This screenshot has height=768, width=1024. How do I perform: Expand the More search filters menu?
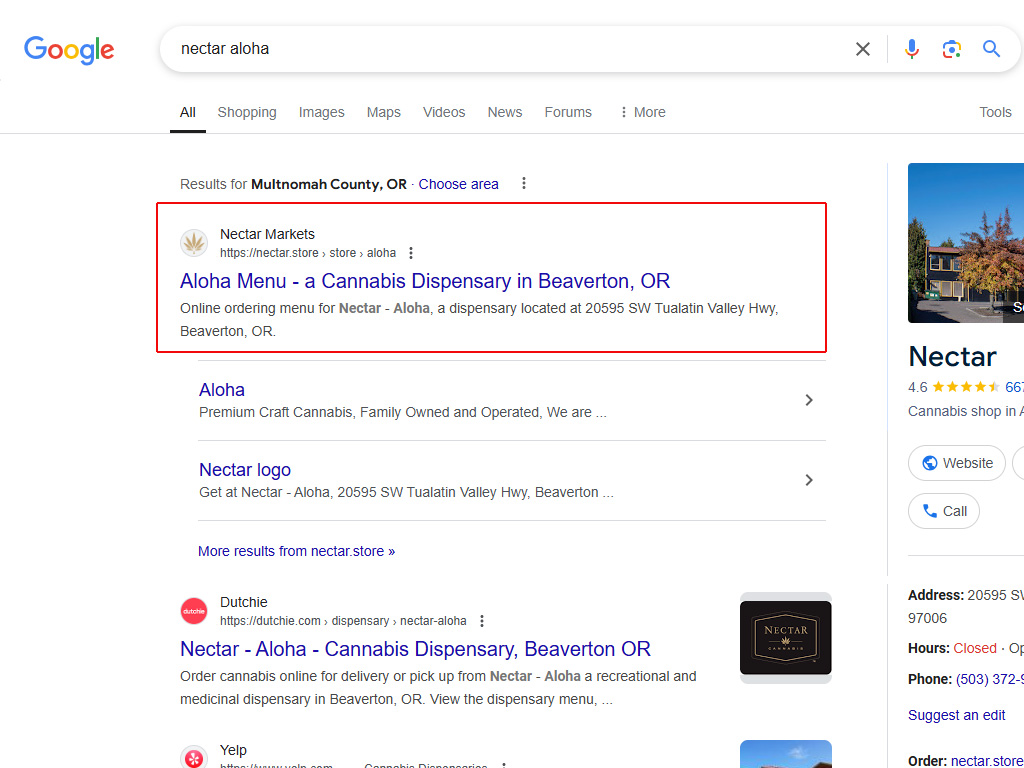pyautogui.click(x=642, y=112)
